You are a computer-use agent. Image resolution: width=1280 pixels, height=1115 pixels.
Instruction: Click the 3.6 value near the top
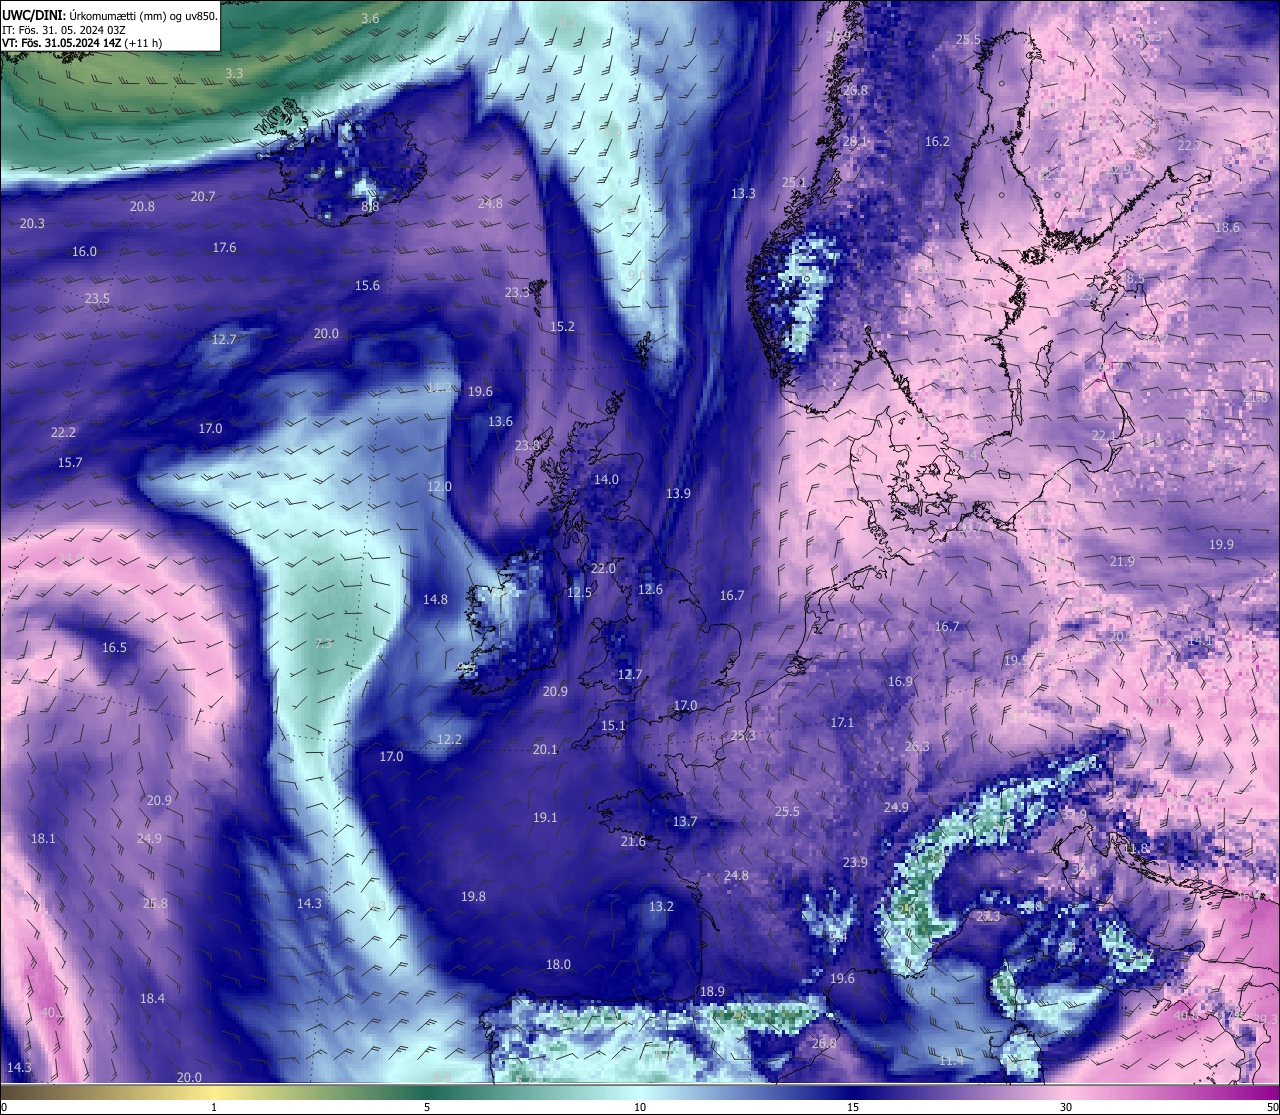370,18
